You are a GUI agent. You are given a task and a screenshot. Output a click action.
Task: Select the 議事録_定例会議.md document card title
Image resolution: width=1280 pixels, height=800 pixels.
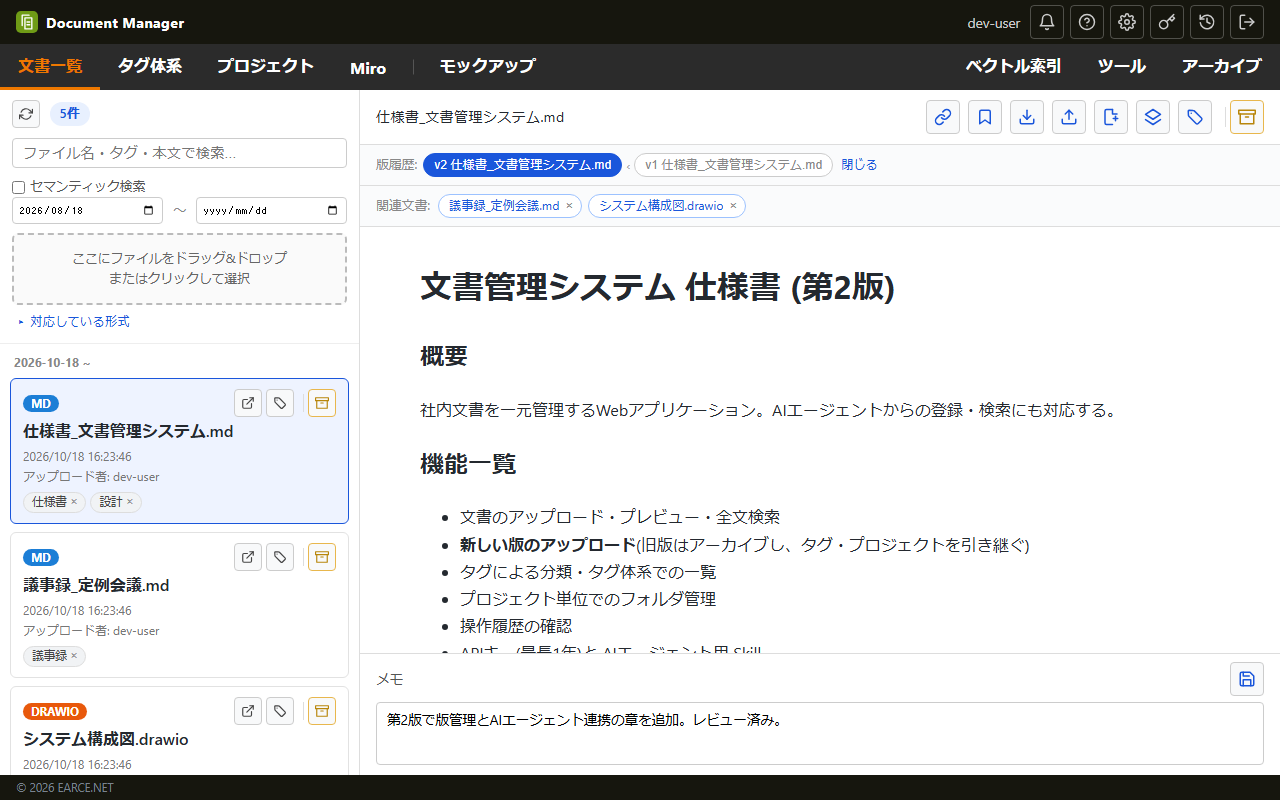(x=96, y=585)
